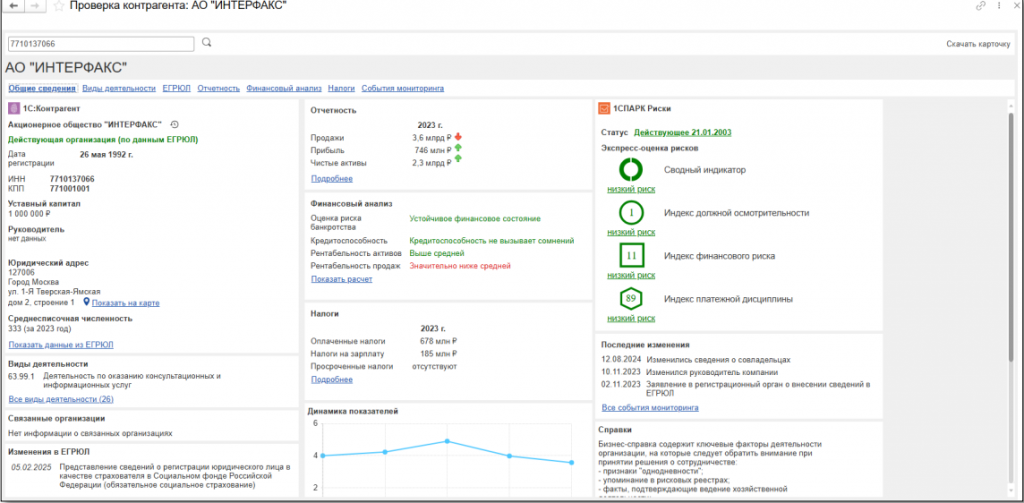Focus the INN search field with 7710137066
Image resolution: width=1024 pixels, height=503 pixels.
pos(101,44)
